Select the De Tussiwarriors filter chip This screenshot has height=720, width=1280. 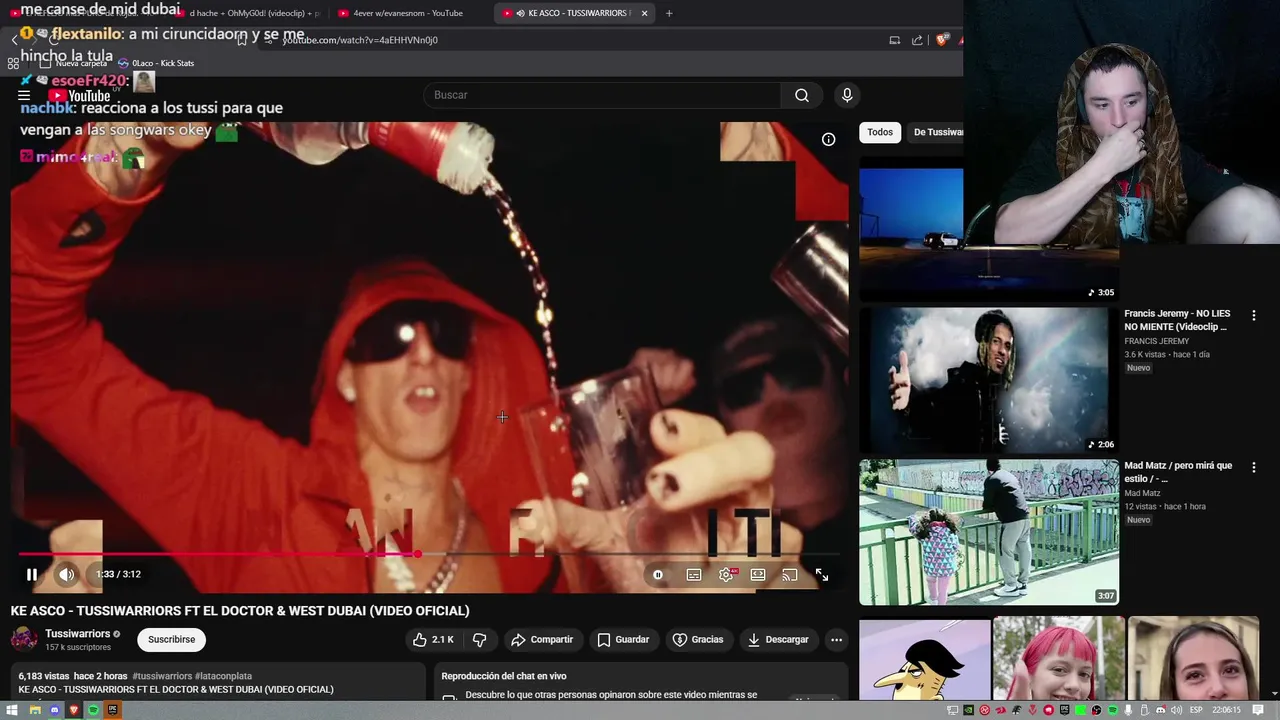(935, 132)
